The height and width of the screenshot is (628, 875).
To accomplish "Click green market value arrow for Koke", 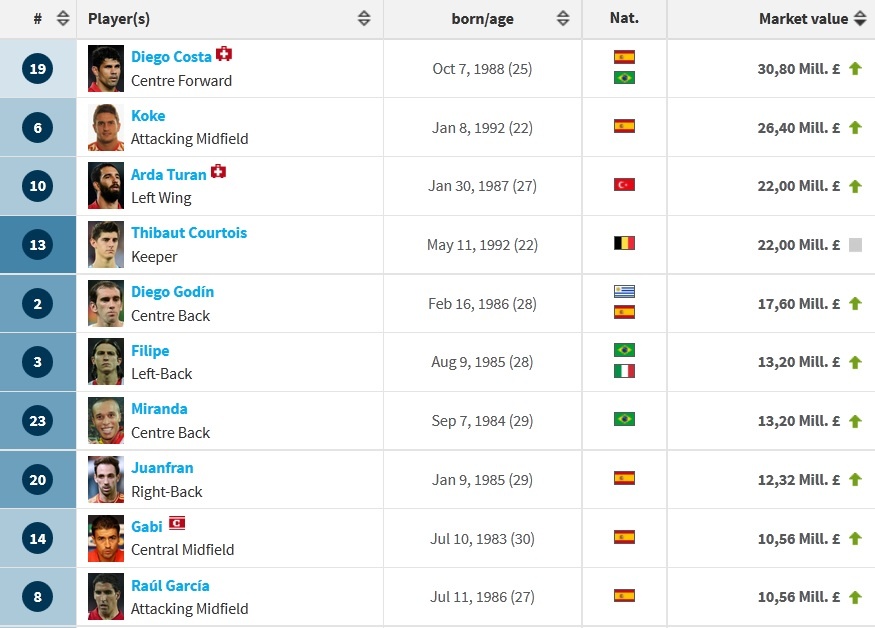I will (855, 127).
